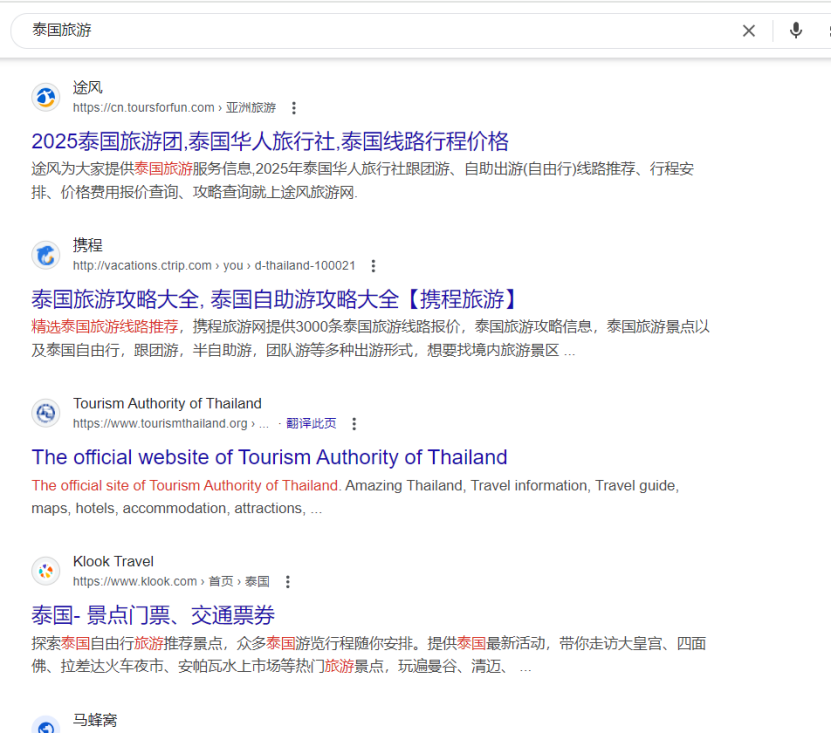Click the 途风 site name
Screen dimensions: 831x733
tap(87, 87)
